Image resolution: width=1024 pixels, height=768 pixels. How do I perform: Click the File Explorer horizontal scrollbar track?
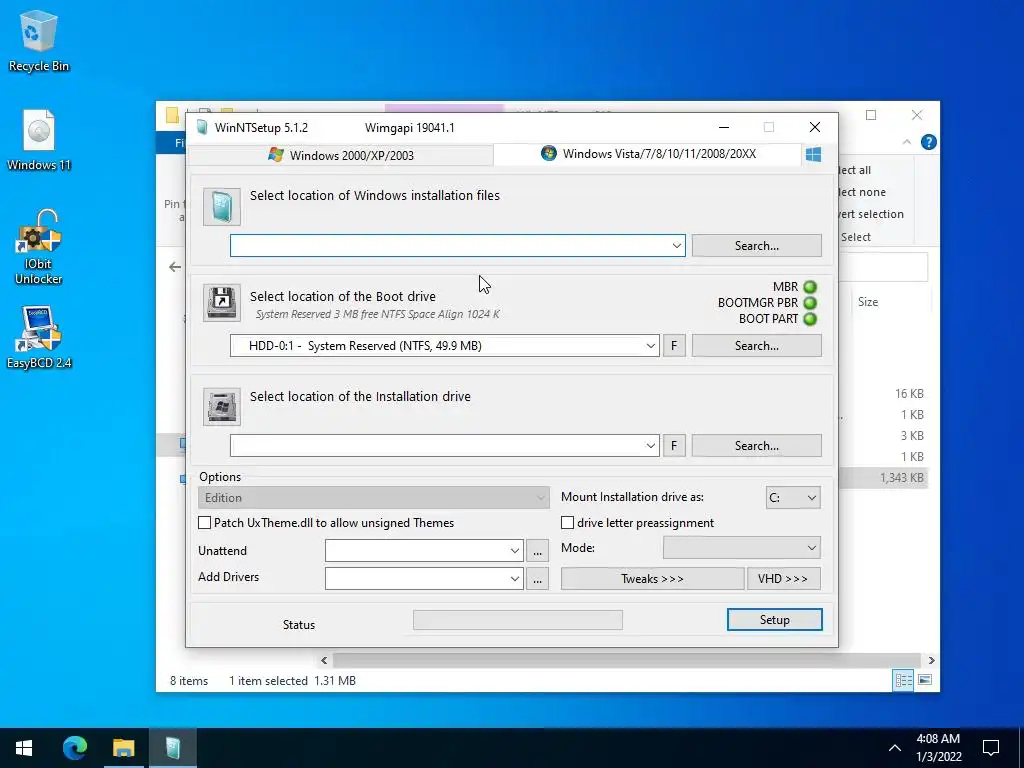pos(627,660)
